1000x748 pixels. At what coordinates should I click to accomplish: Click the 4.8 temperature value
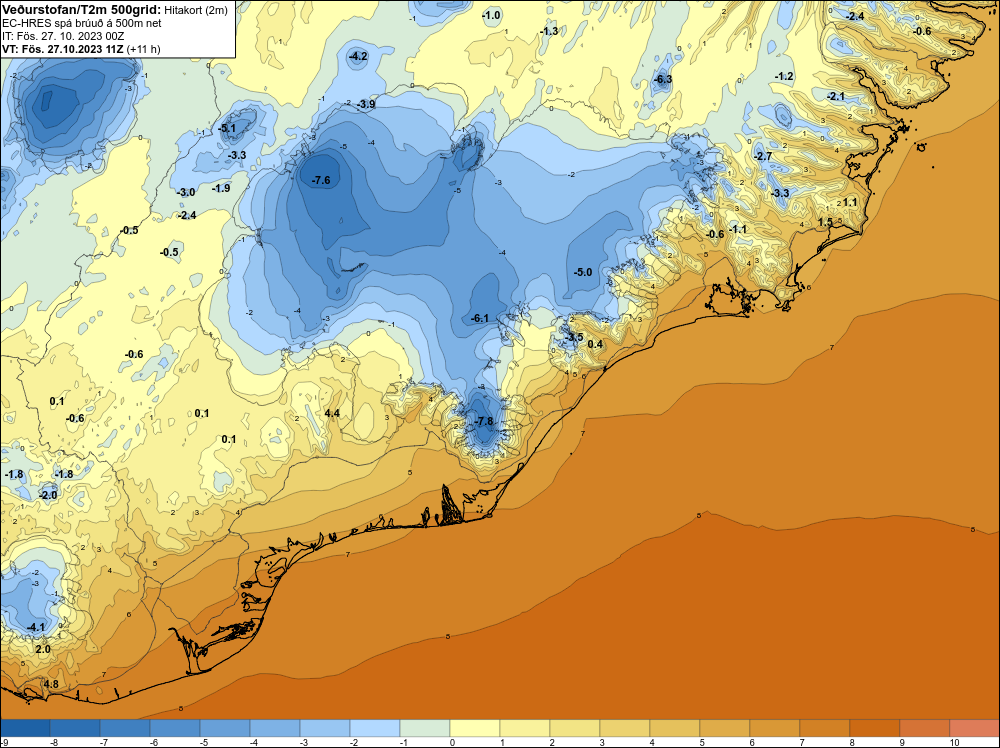tap(51, 684)
